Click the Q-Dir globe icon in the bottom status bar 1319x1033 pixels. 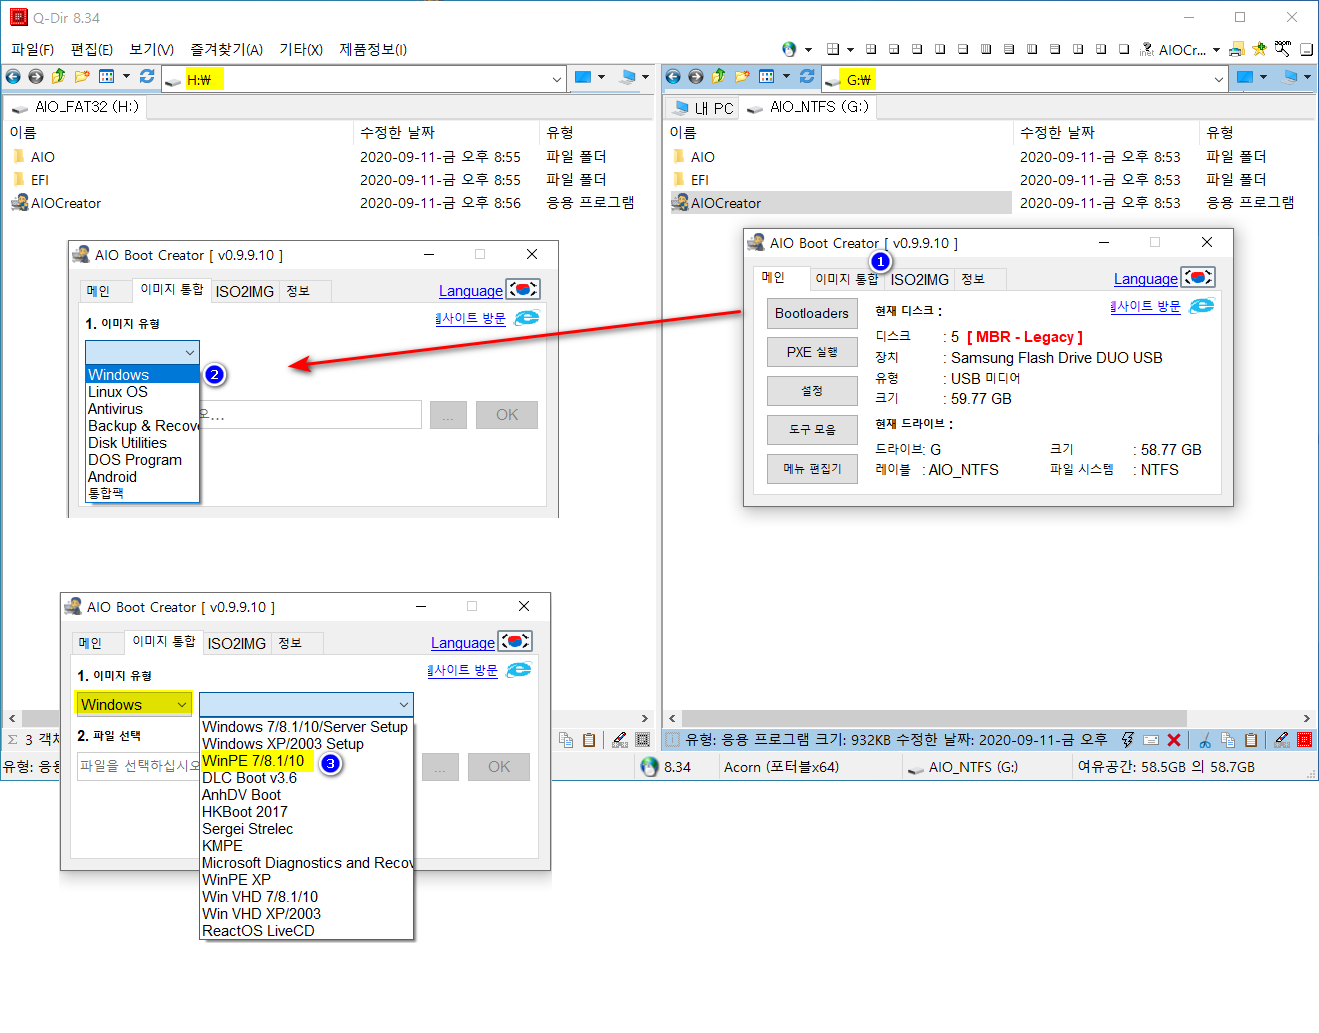(x=650, y=767)
